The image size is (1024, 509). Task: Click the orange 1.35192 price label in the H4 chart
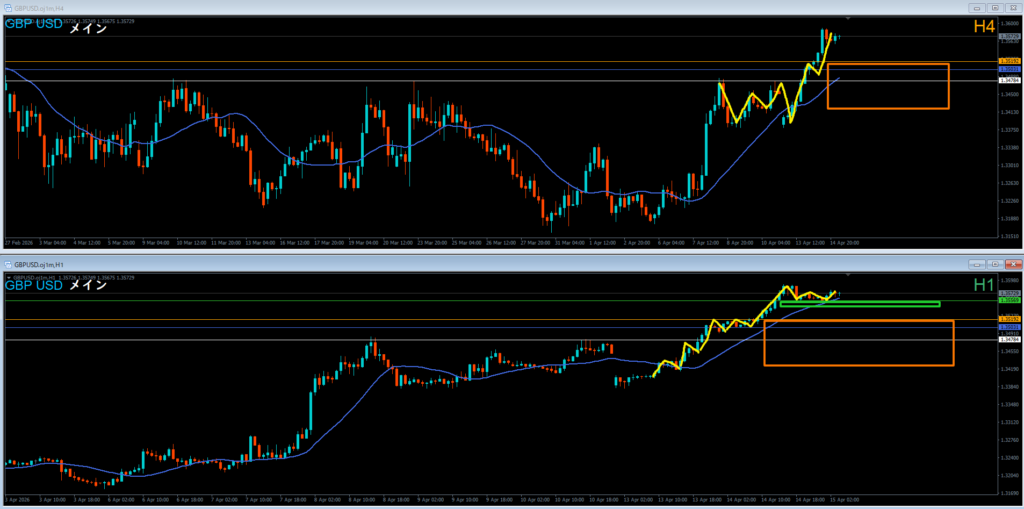[x=1010, y=61]
